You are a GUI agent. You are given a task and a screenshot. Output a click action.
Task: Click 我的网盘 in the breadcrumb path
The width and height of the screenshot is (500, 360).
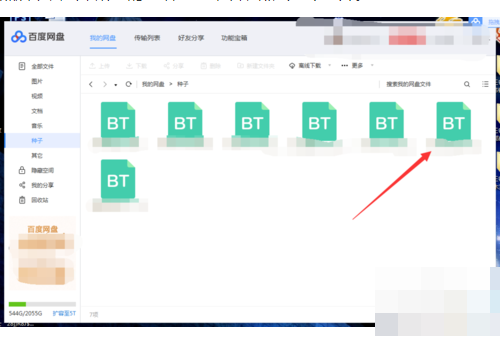(153, 84)
